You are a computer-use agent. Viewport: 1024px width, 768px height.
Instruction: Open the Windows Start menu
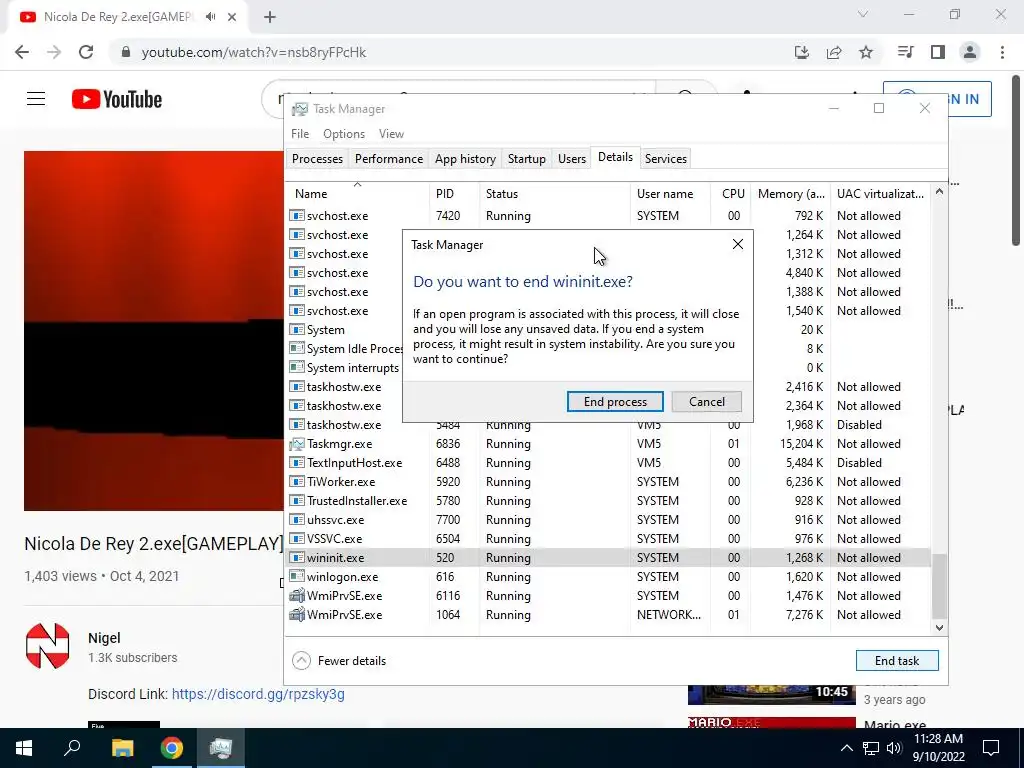pos(24,748)
